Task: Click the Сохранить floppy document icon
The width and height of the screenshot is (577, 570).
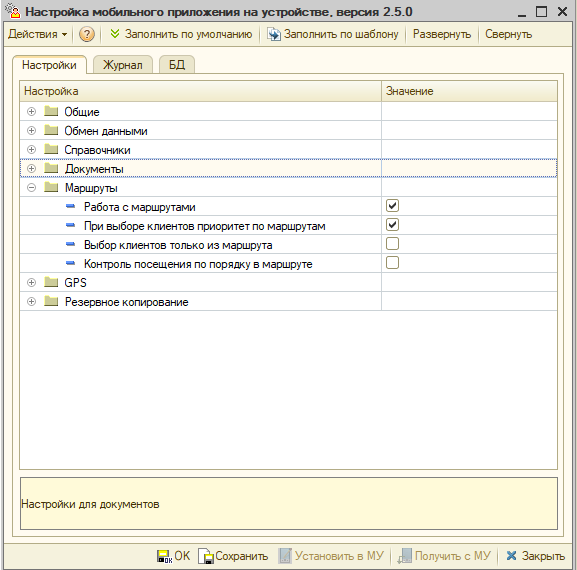Action: coord(206,556)
